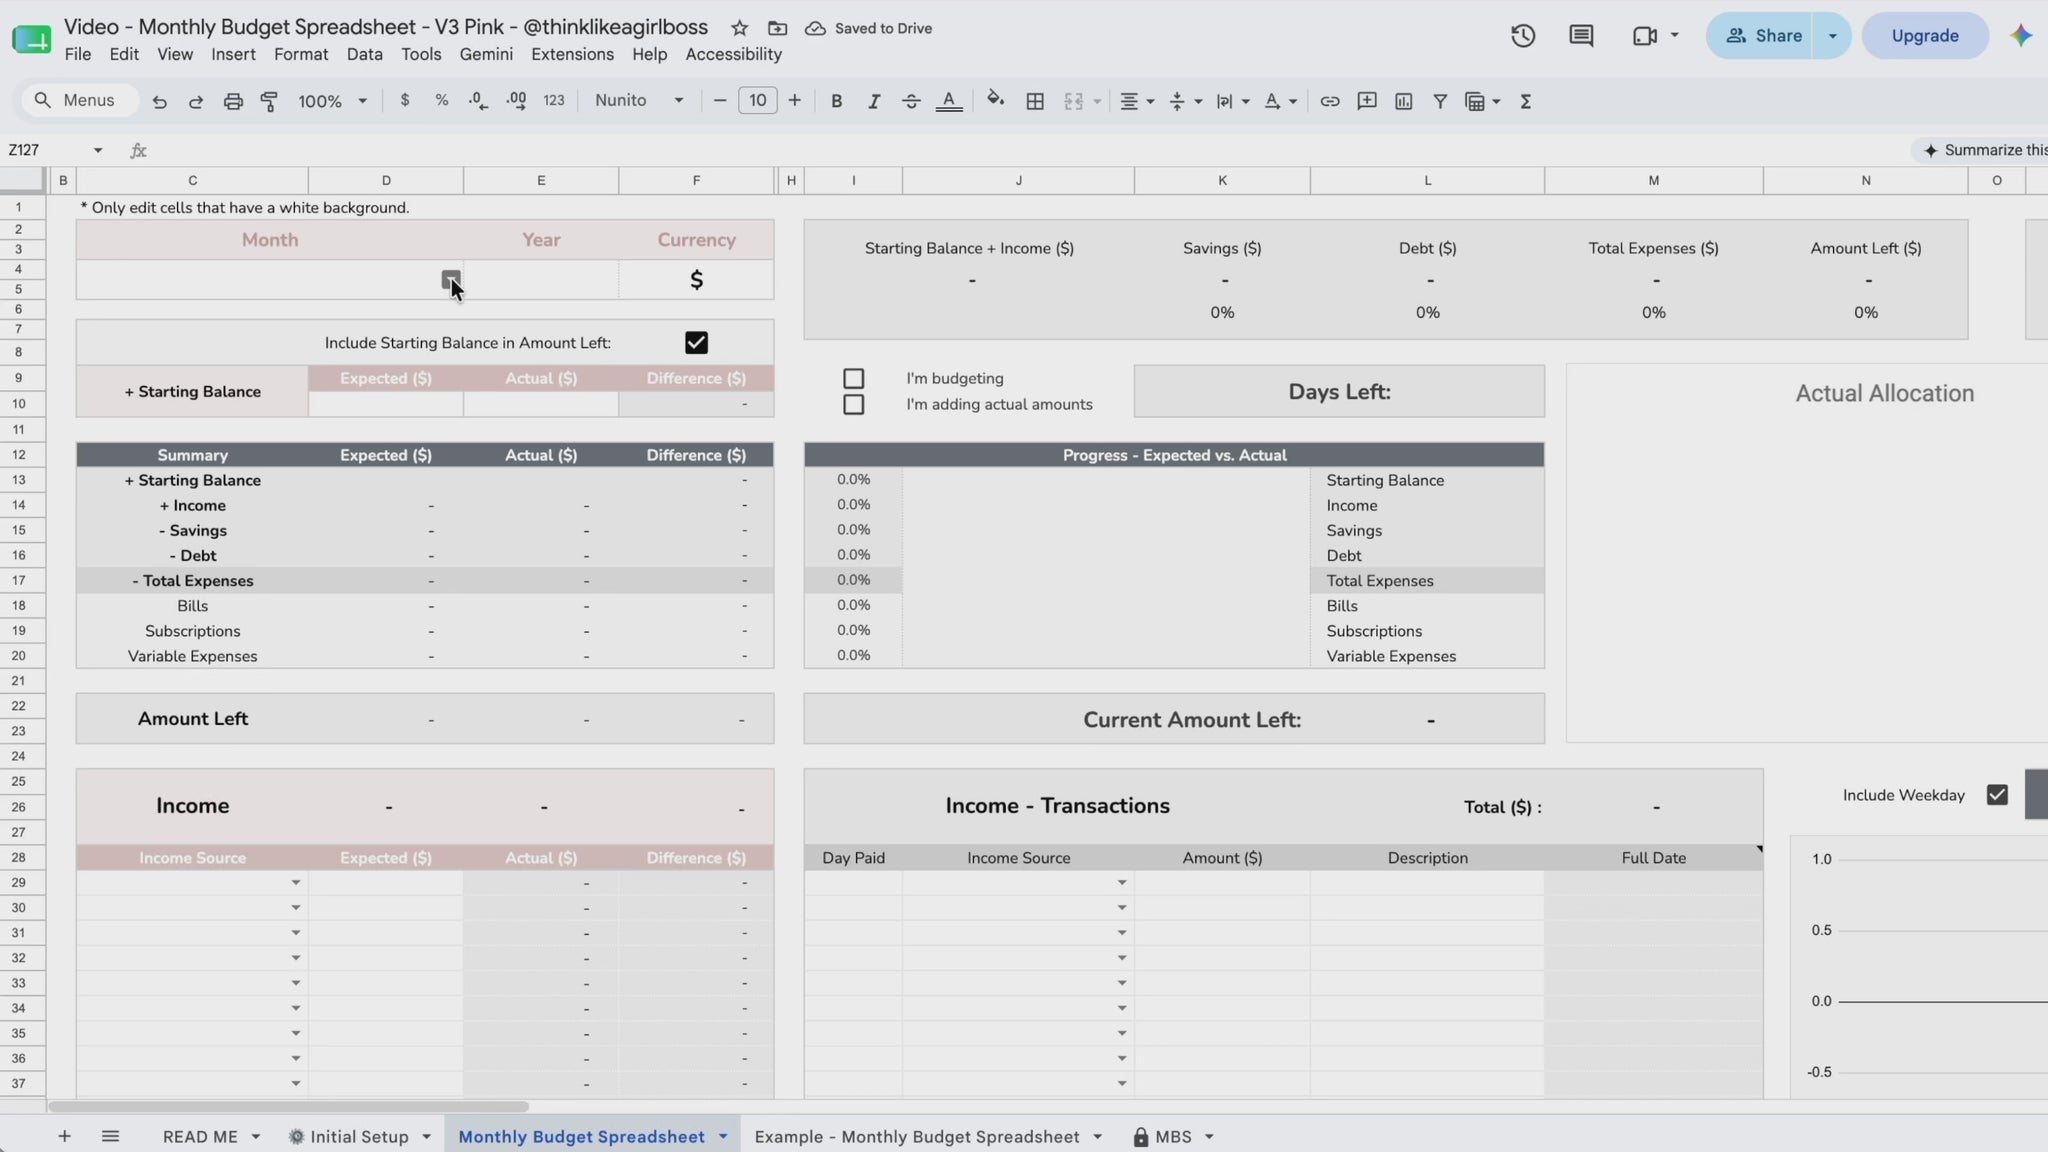The image size is (2048, 1152).
Task: Add a new sheet with plus icon
Action: [x=64, y=1136]
